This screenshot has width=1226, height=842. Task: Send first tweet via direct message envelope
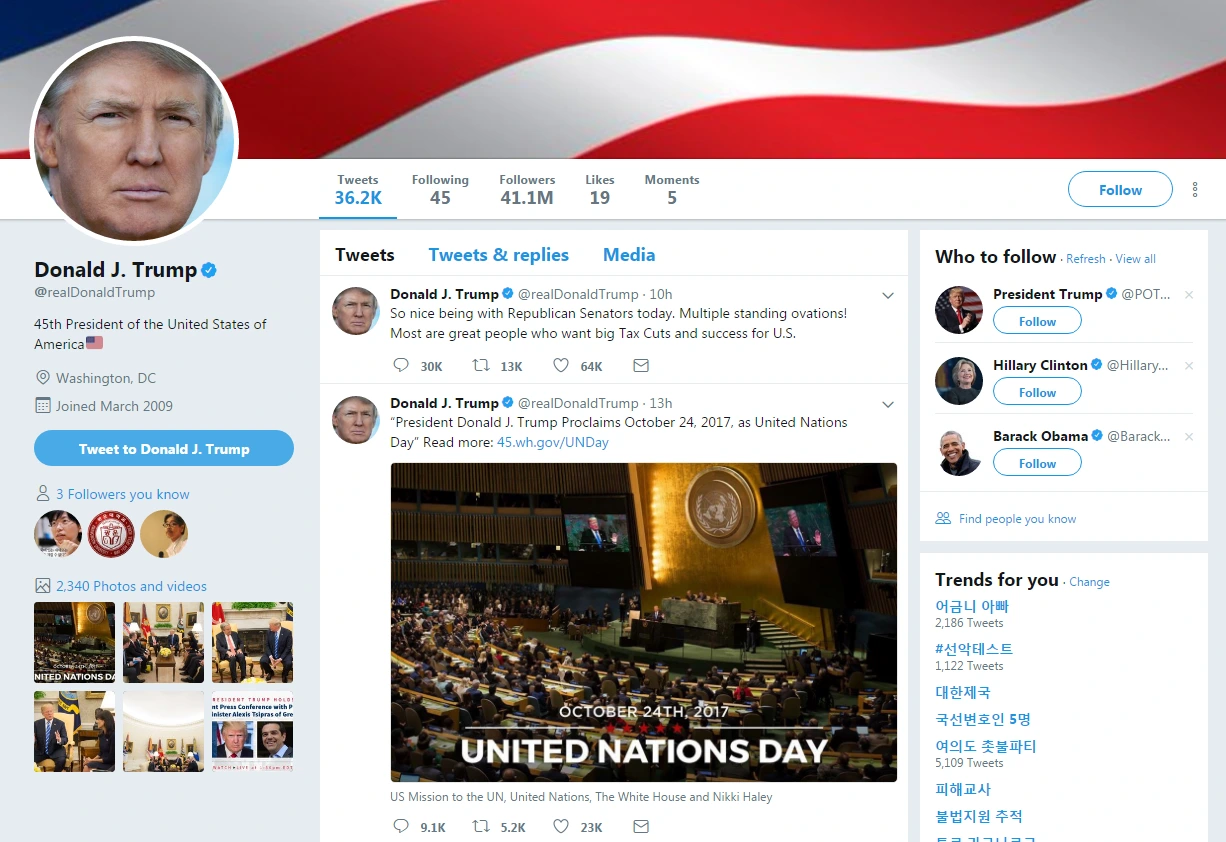(641, 366)
